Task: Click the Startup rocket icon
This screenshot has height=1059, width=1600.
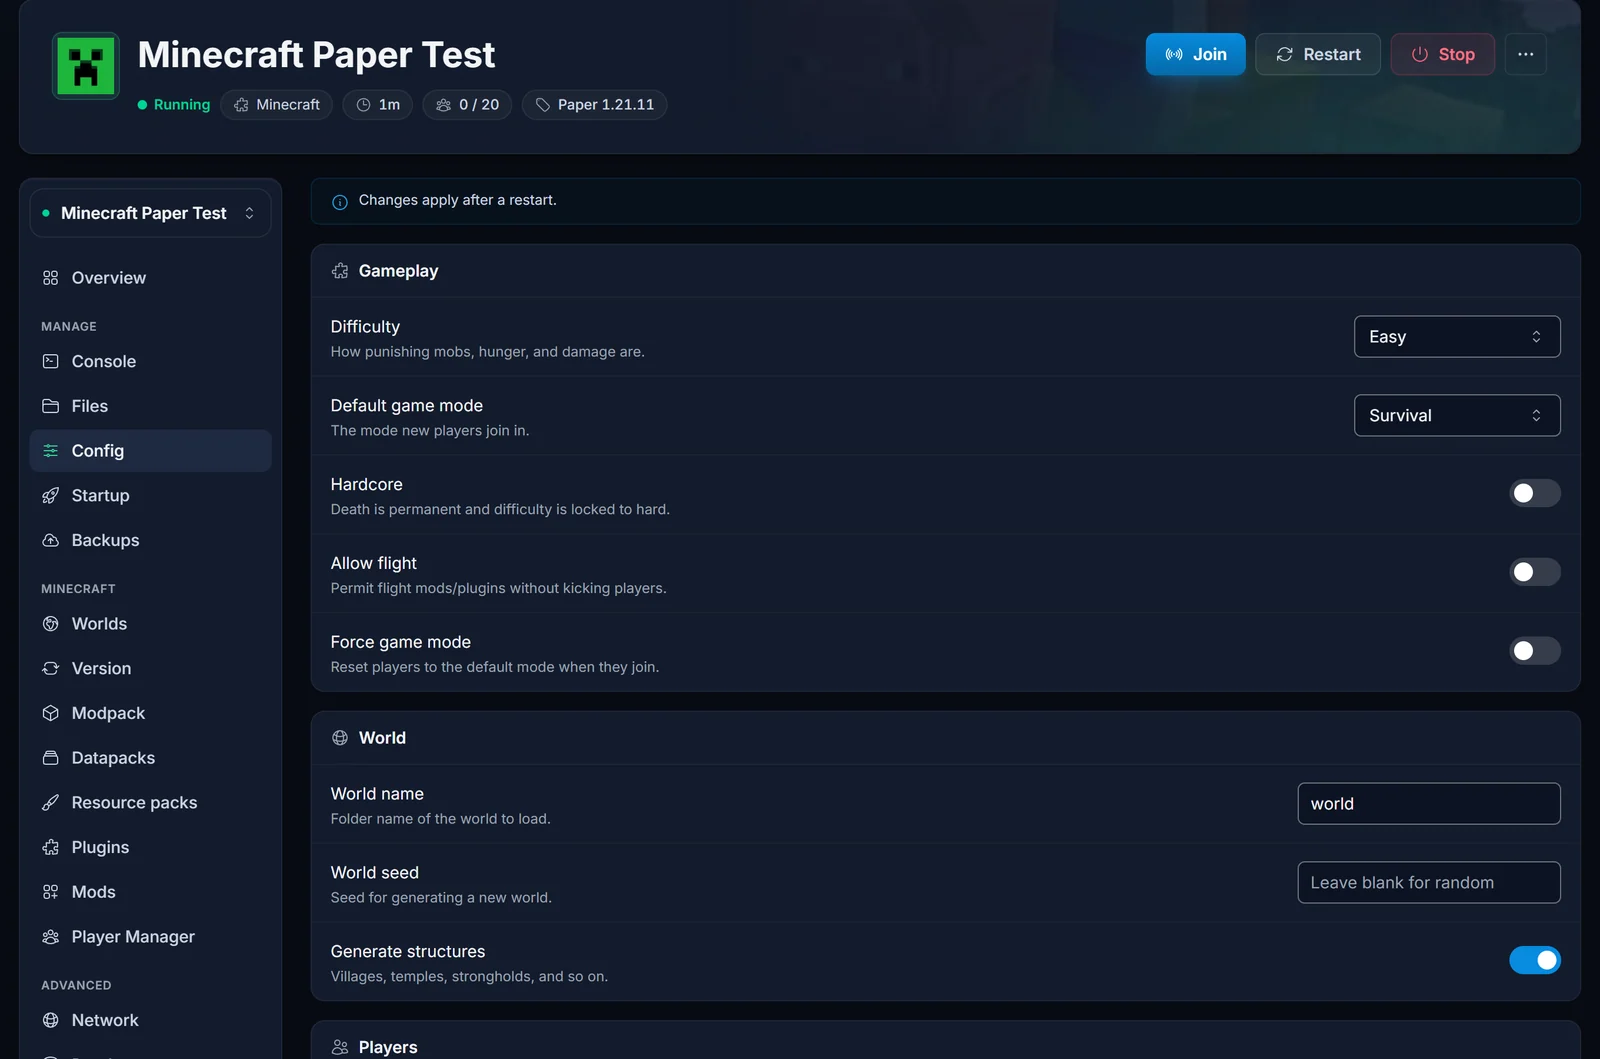Action: [51, 495]
